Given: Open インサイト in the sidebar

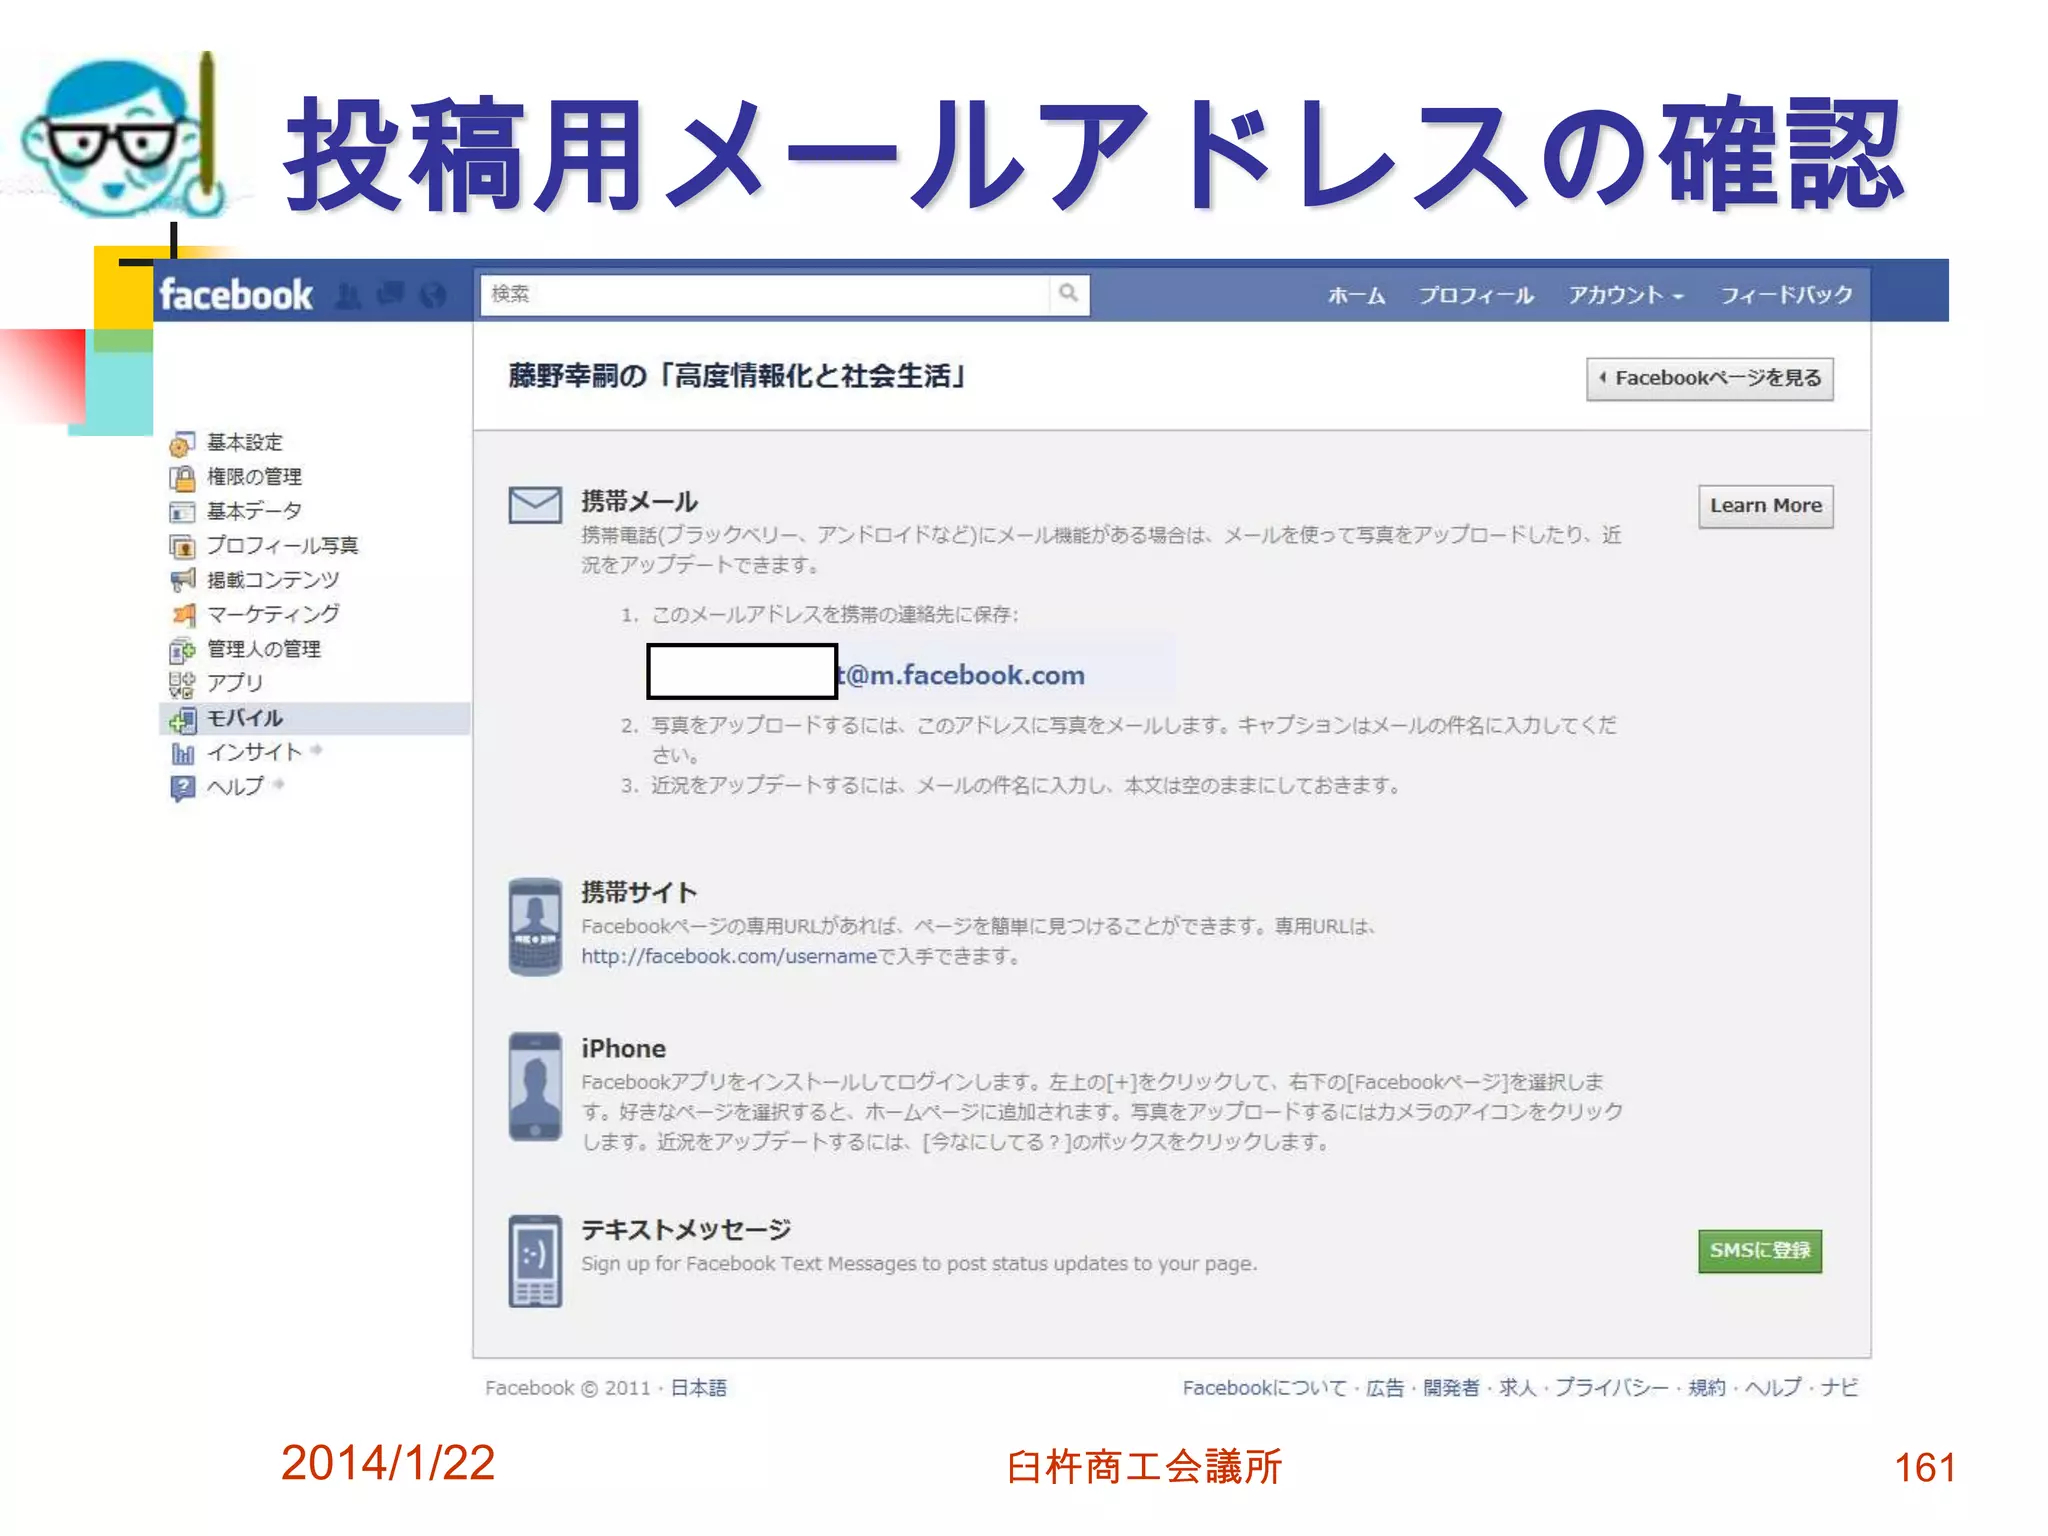Looking at the screenshot, I should (254, 752).
